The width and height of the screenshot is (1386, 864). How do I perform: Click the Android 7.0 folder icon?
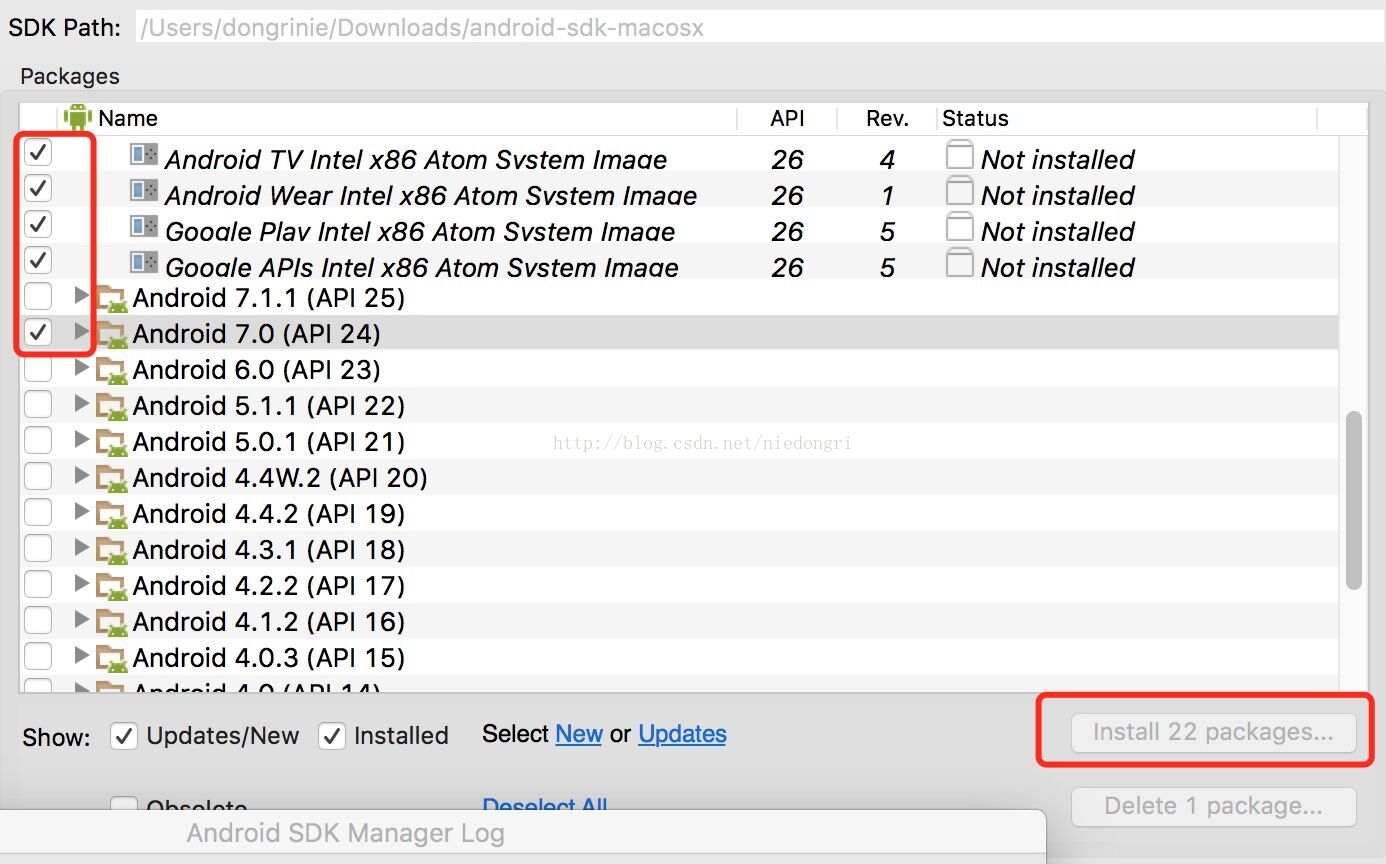(x=113, y=335)
